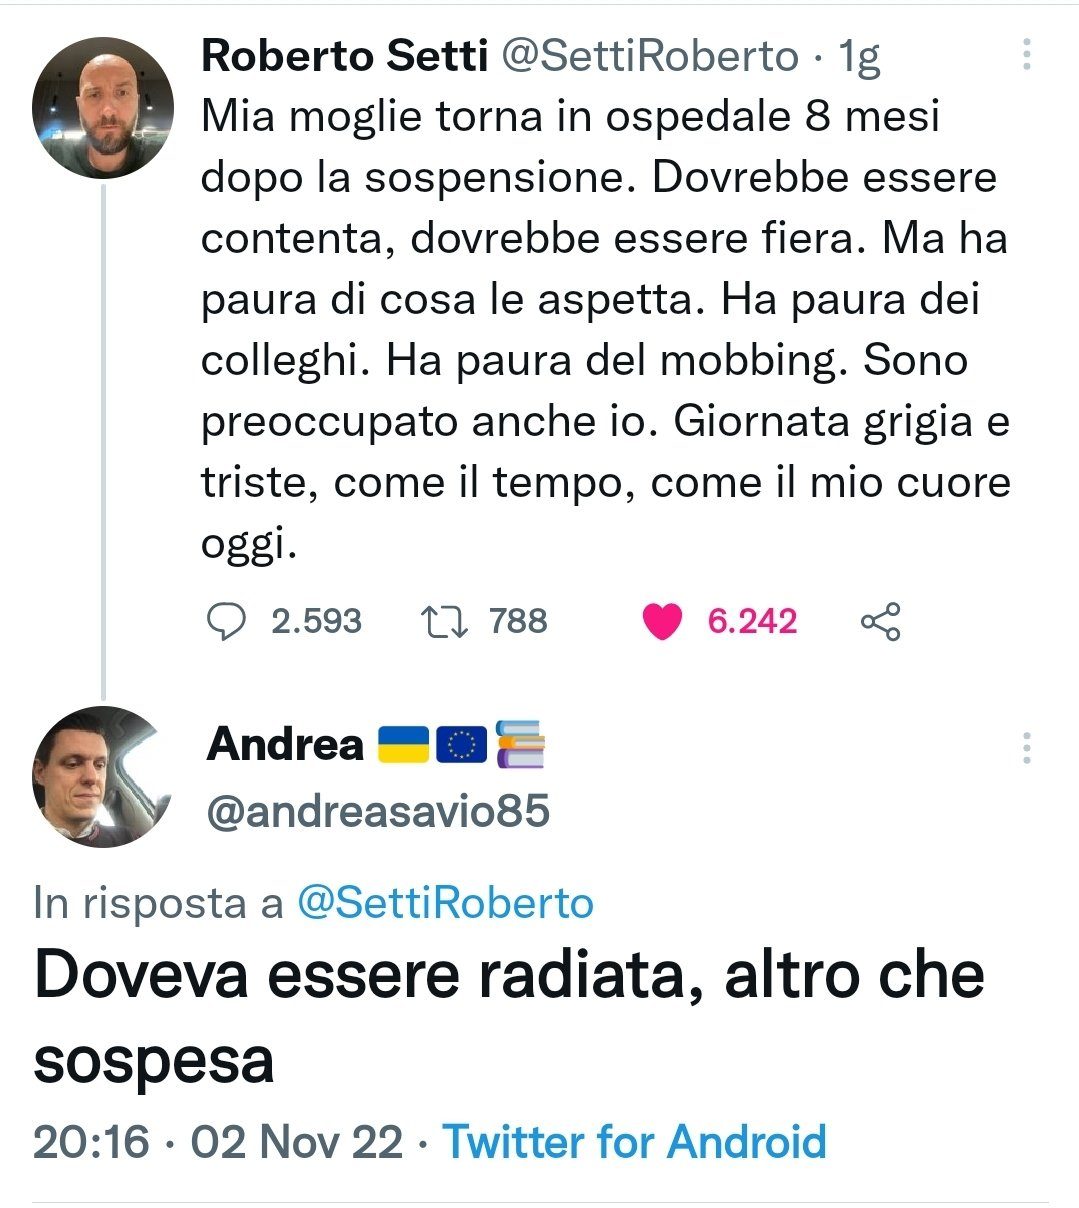Open the three-dot menu on Andrea's reply
The height and width of the screenshot is (1208, 1079).
(1026, 747)
